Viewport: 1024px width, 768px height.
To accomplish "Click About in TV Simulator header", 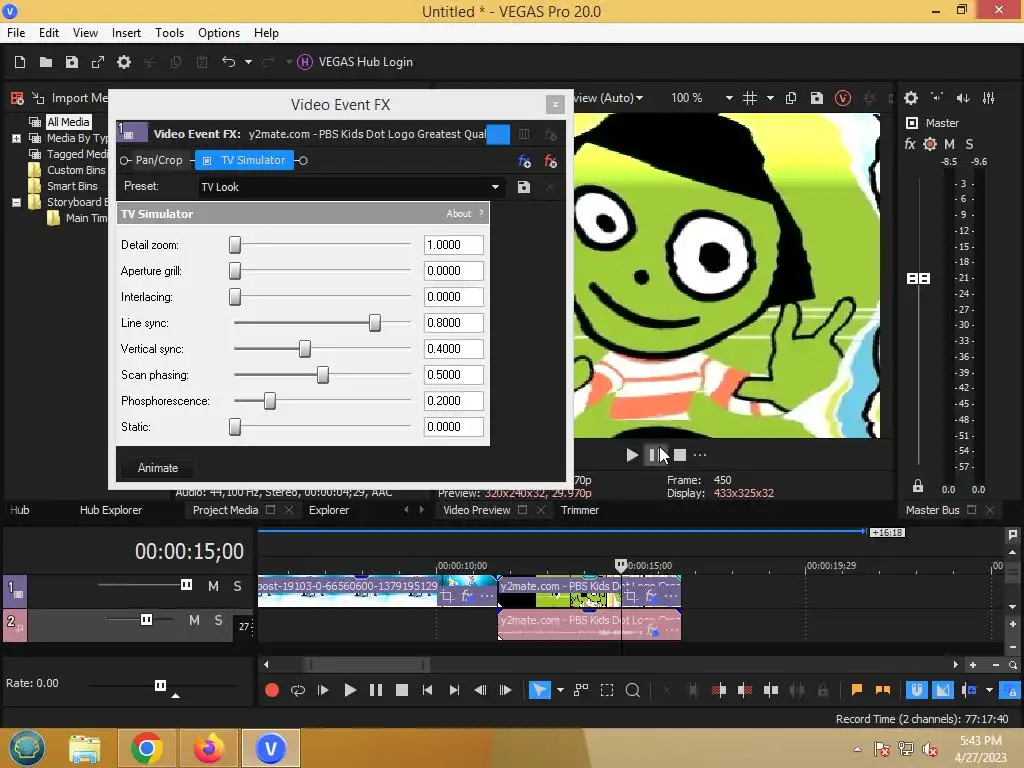I will click(458, 214).
